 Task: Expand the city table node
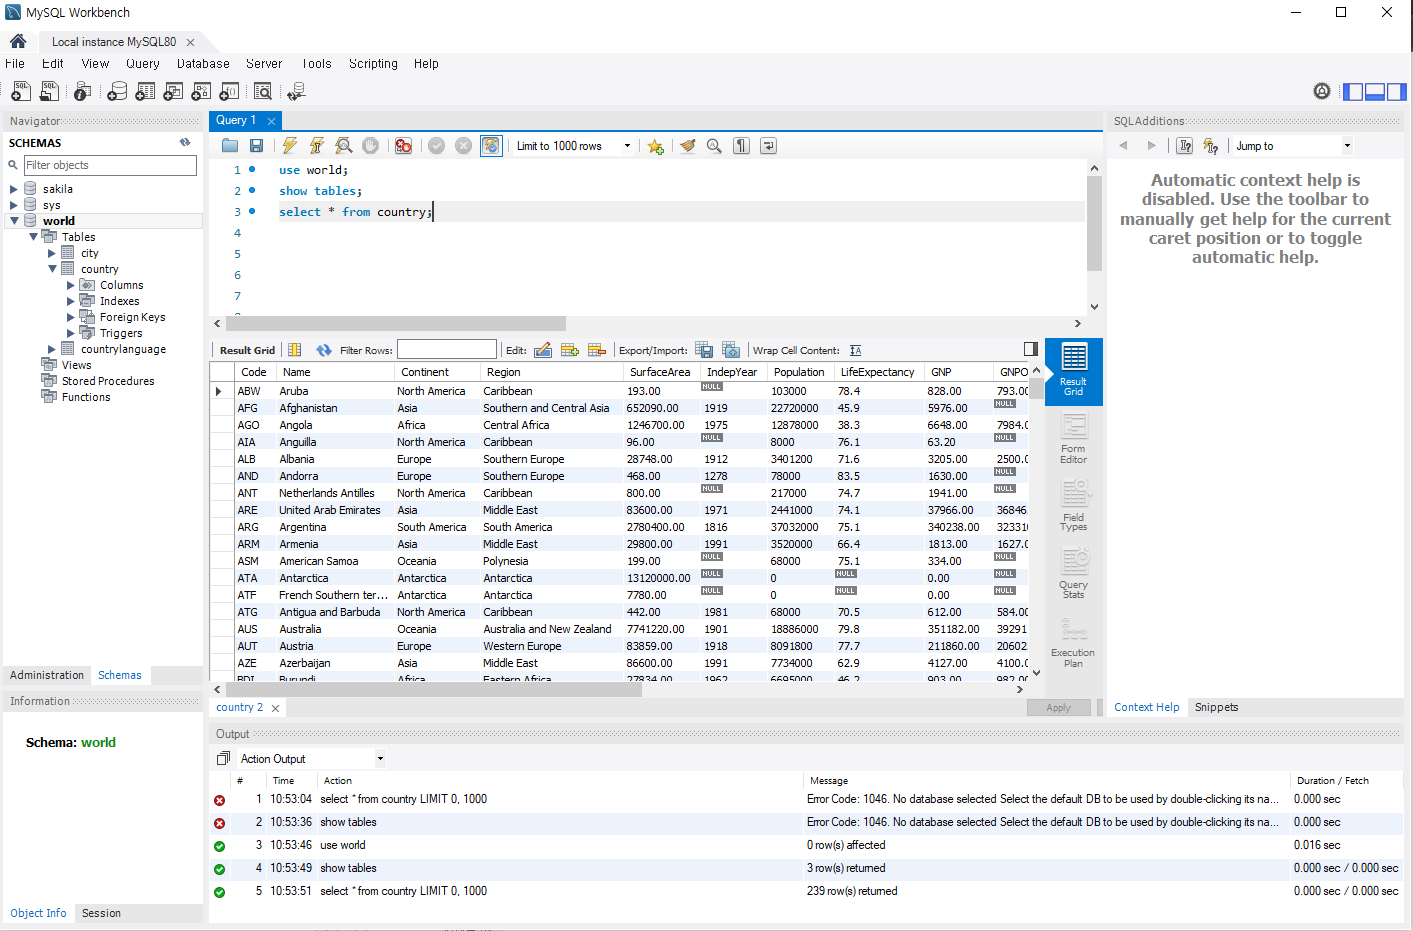point(52,253)
